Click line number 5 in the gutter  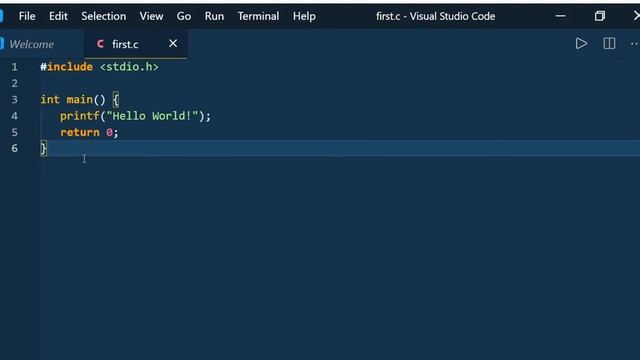point(15,132)
